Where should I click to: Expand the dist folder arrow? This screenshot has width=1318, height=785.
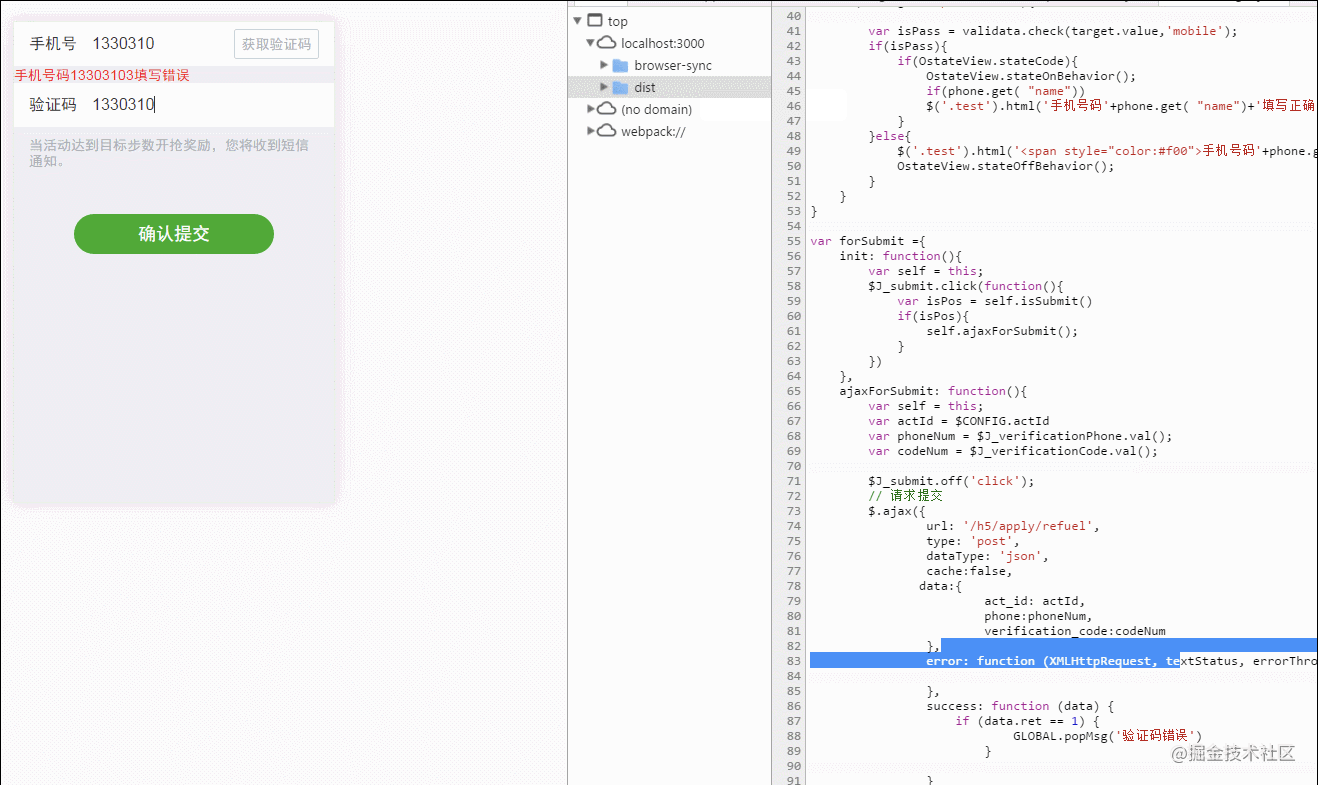(604, 87)
